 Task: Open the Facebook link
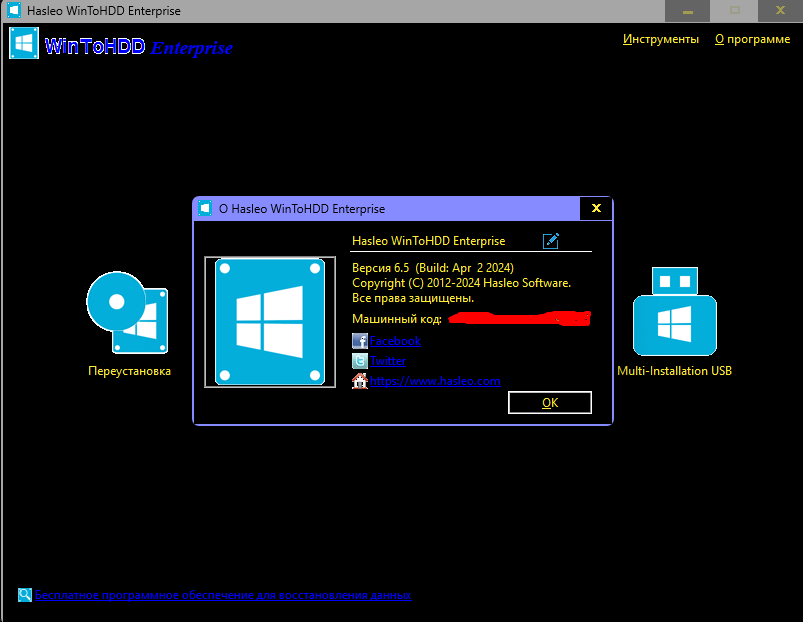tap(395, 341)
